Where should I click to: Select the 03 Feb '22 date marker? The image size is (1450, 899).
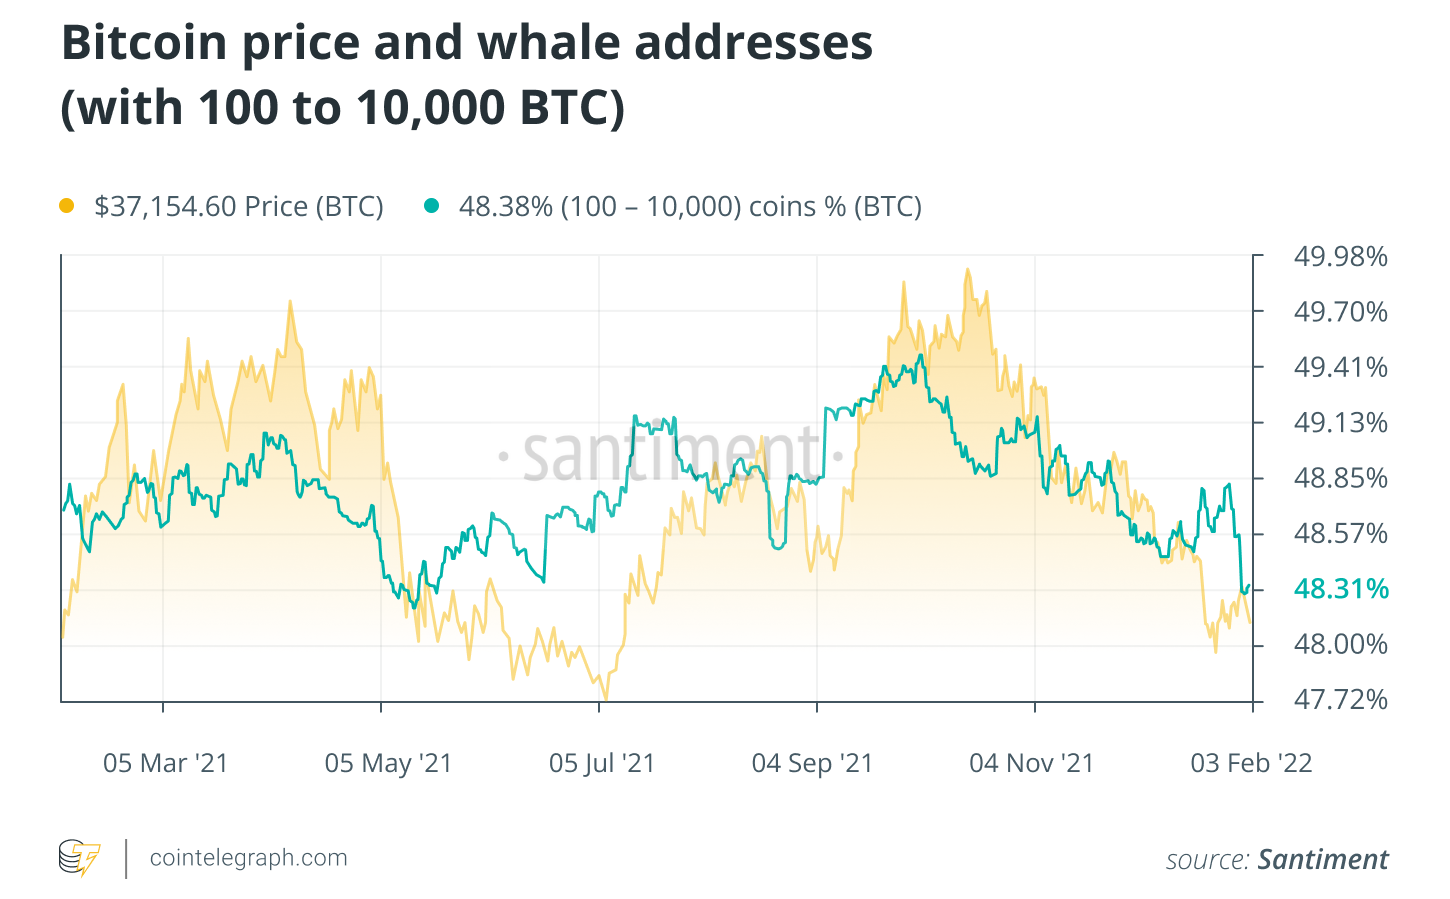pos(1251,764)
